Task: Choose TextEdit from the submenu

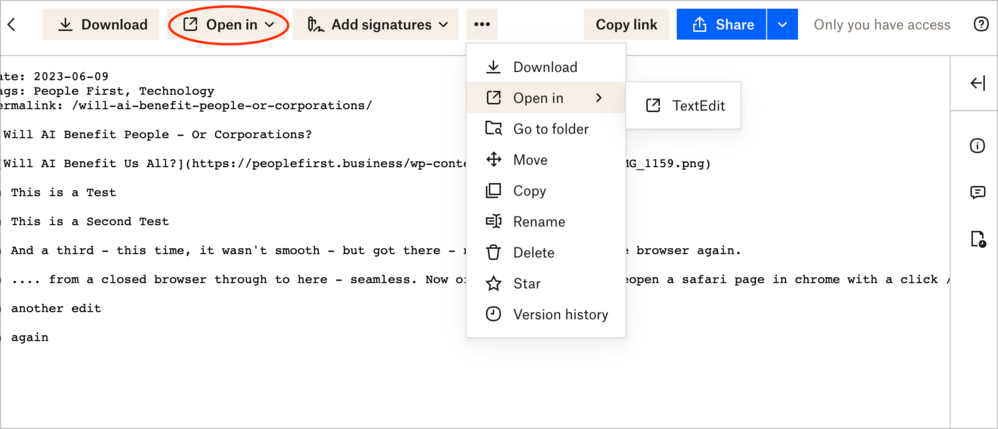Action: point(684,106)
